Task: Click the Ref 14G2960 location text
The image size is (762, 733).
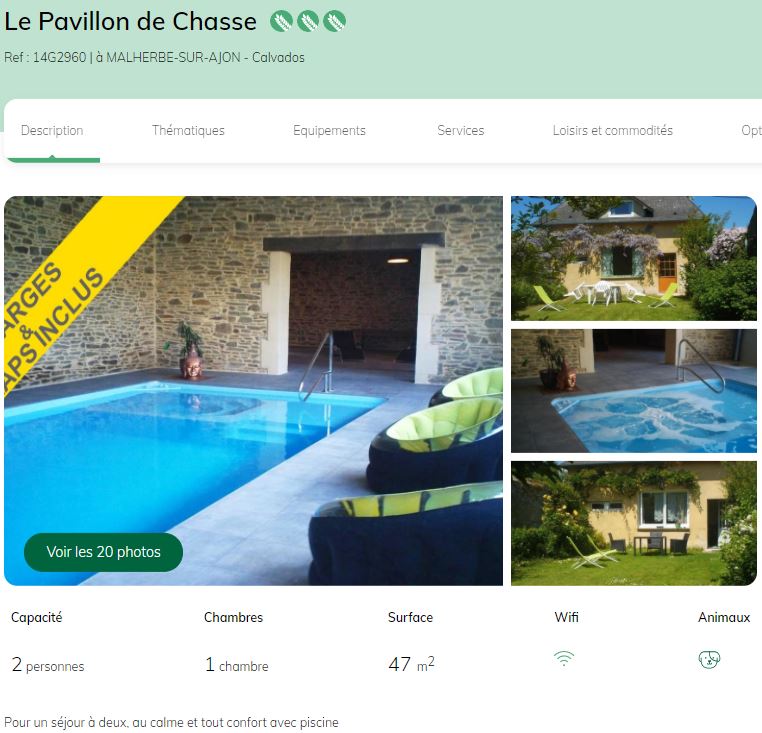Action: coord(154,57)
